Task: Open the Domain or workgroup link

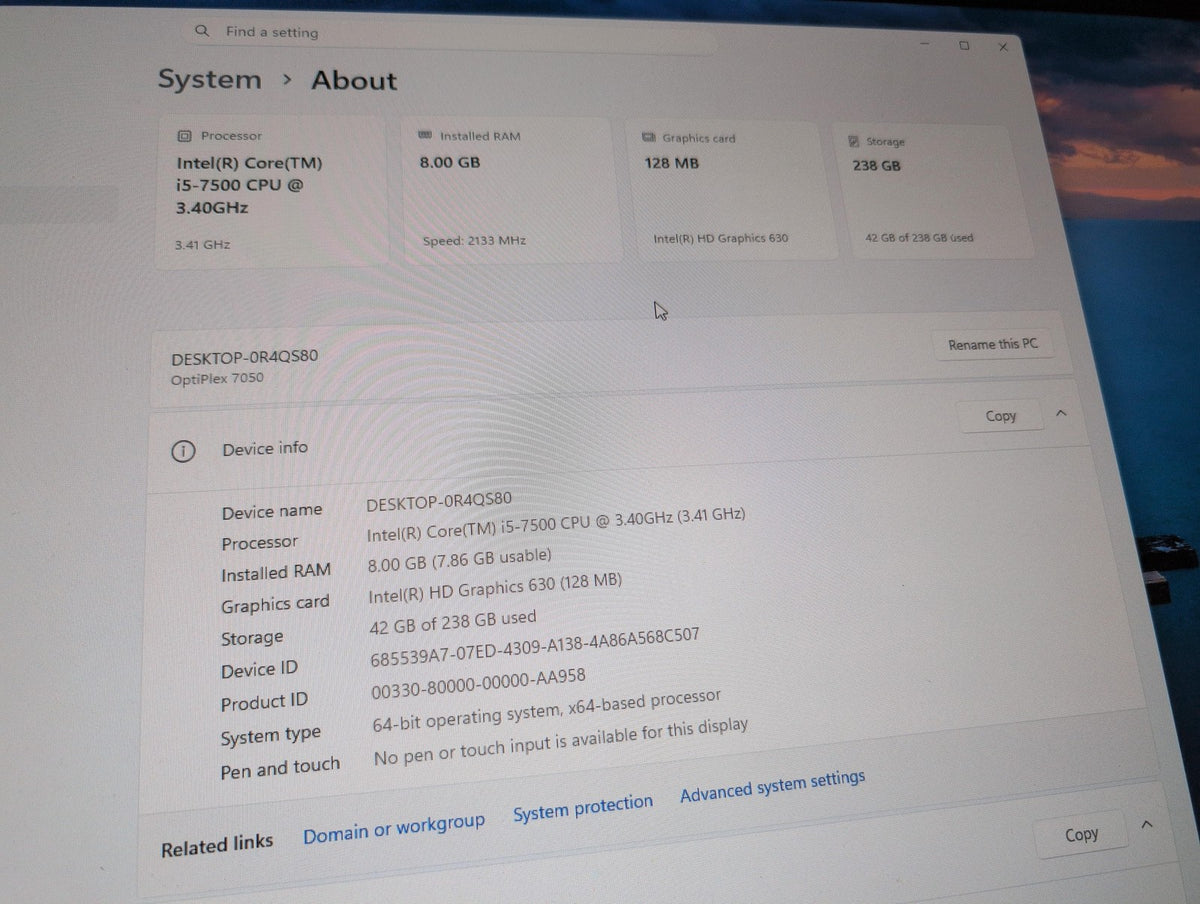Action: point(394,829)
